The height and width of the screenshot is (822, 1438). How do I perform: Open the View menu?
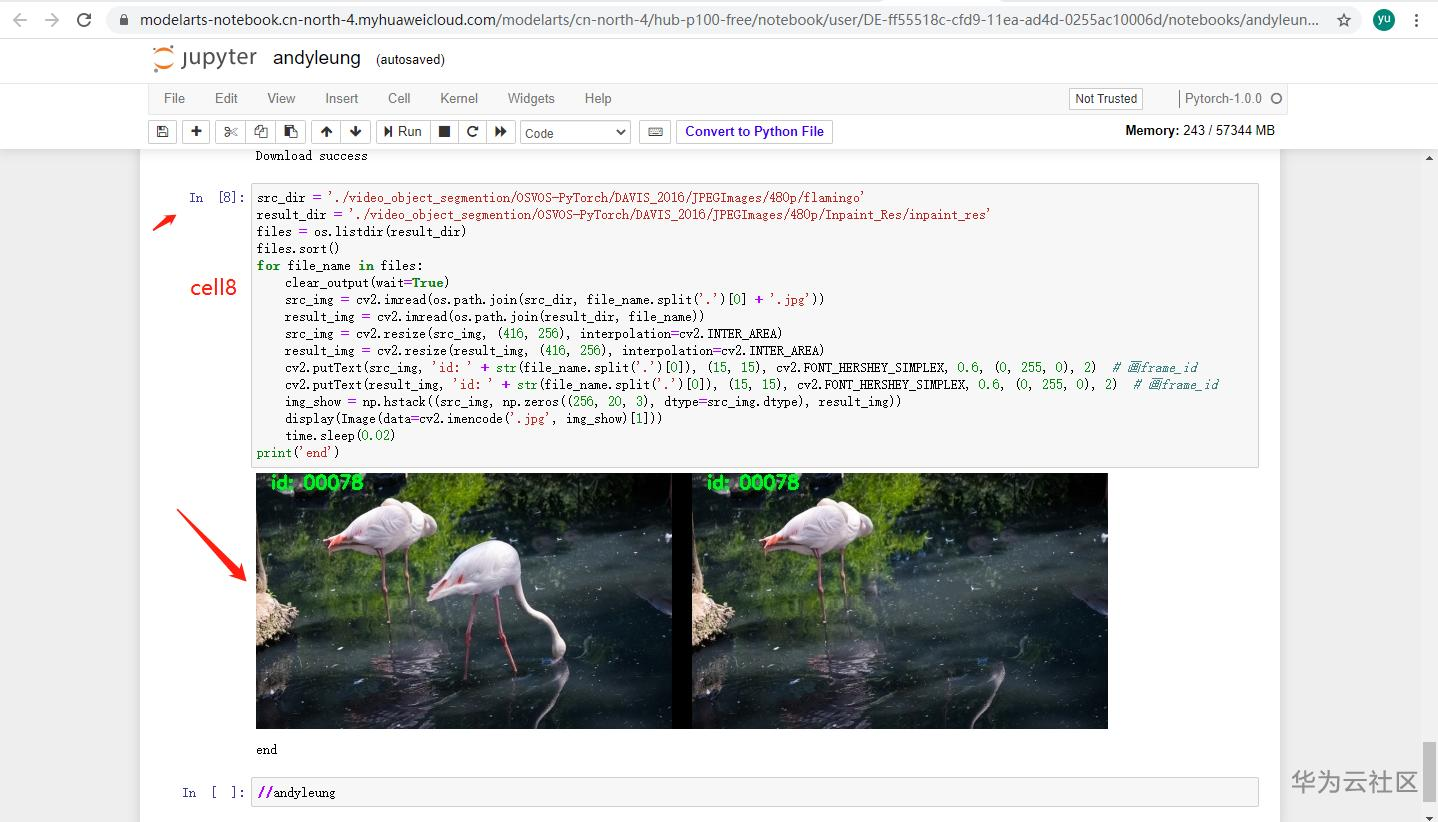pyautogui.click(x=281, y=98)
